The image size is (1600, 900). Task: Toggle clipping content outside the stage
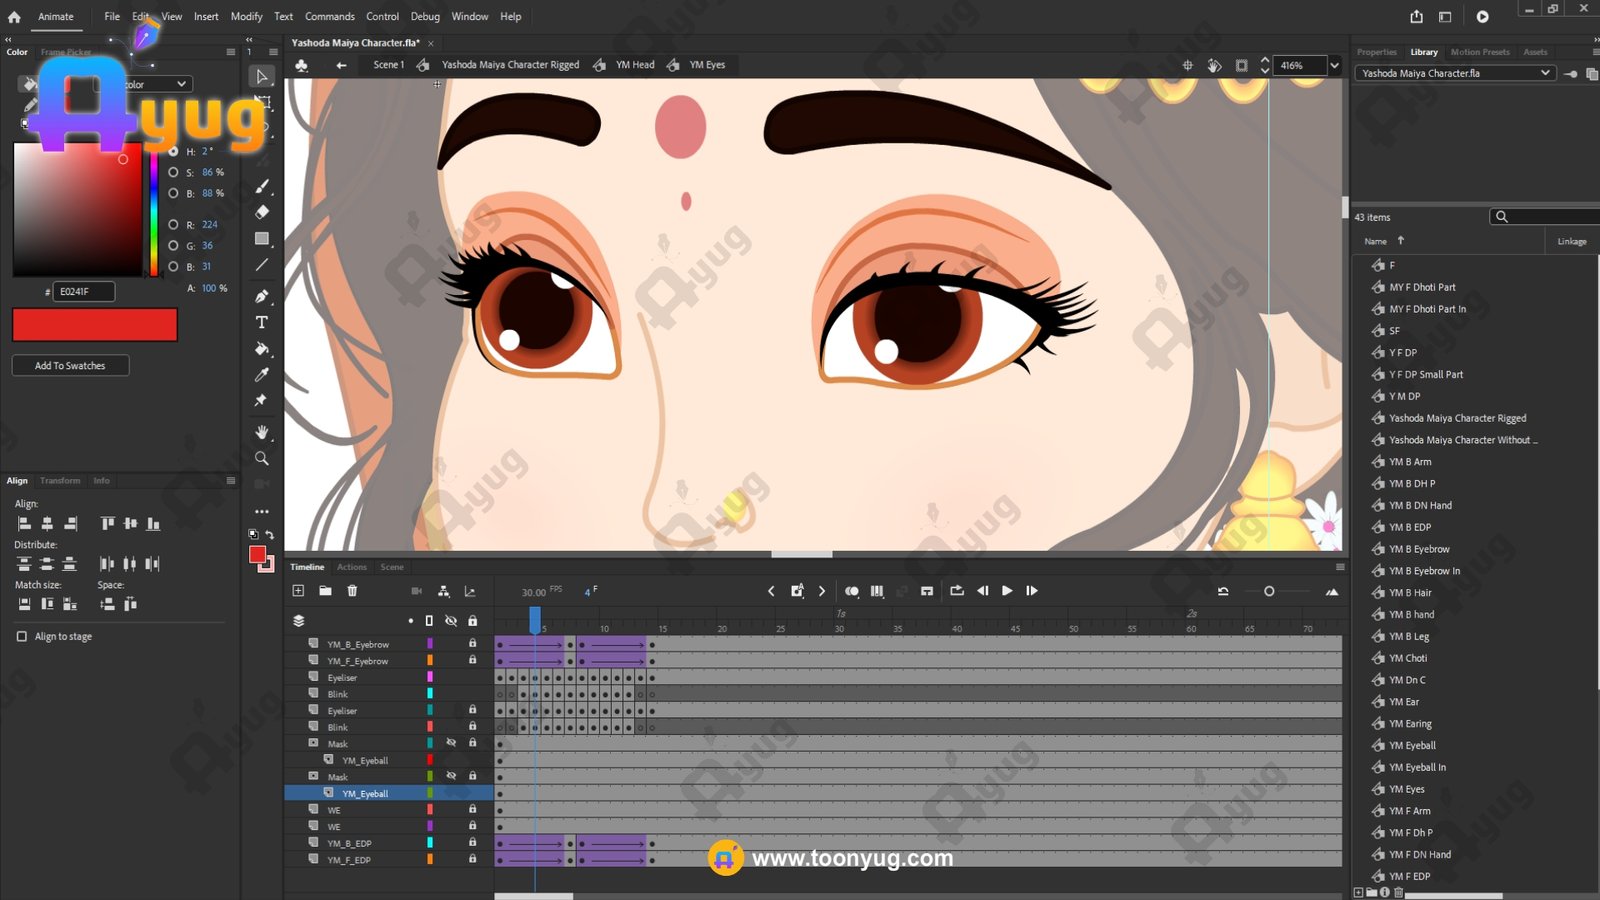[1241, 65]
